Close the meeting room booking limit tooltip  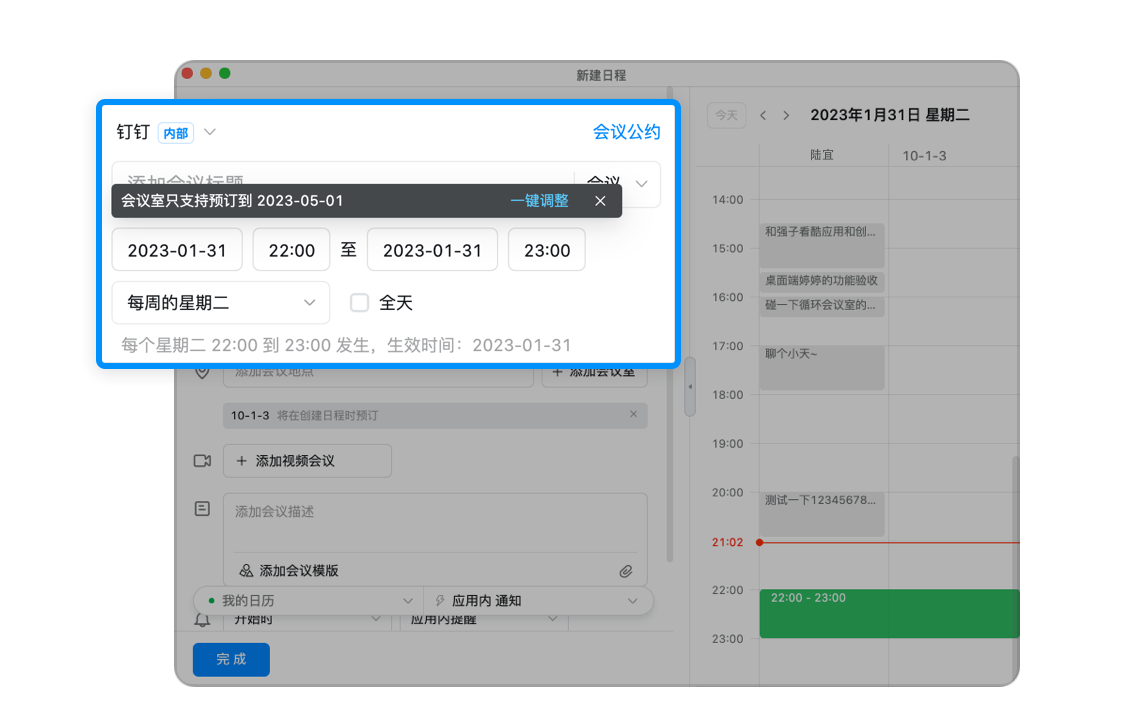coord(600,201)
